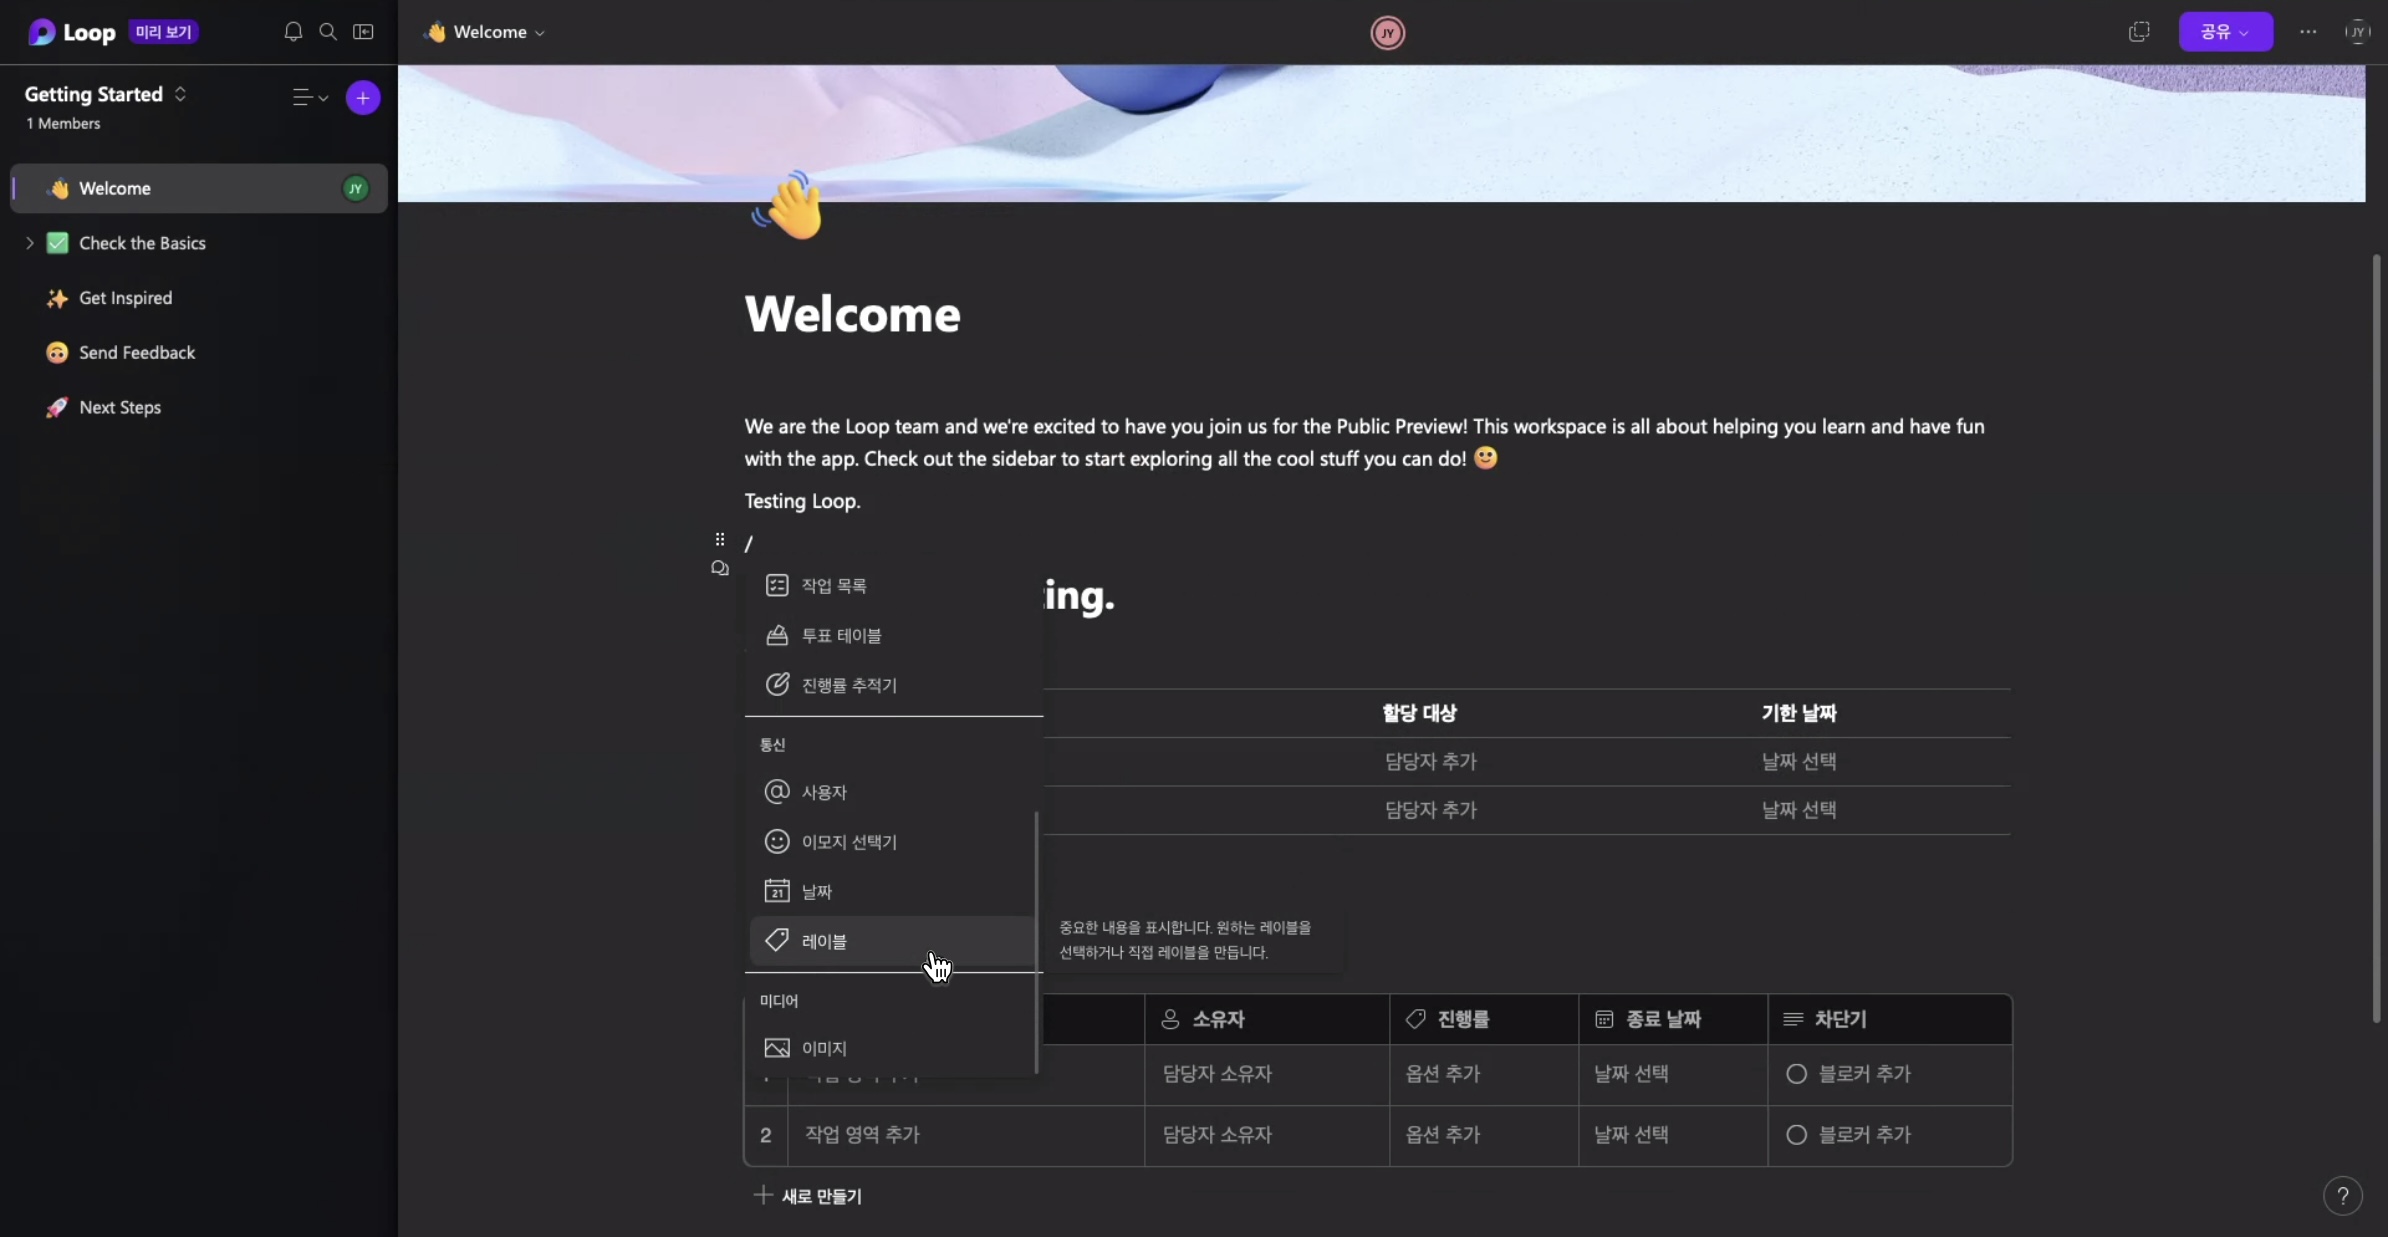Click first 담당자 추가 cell

[x=1431, y=762]
